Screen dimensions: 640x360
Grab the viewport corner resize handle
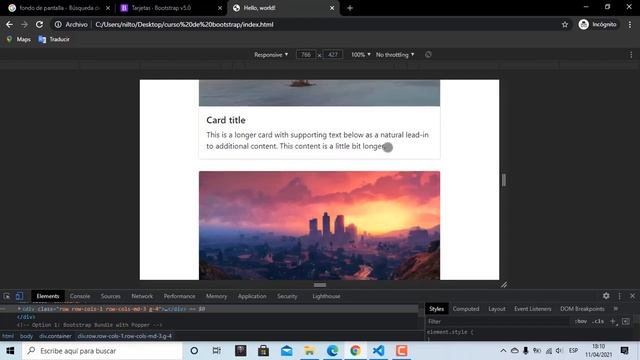point(504,284)
